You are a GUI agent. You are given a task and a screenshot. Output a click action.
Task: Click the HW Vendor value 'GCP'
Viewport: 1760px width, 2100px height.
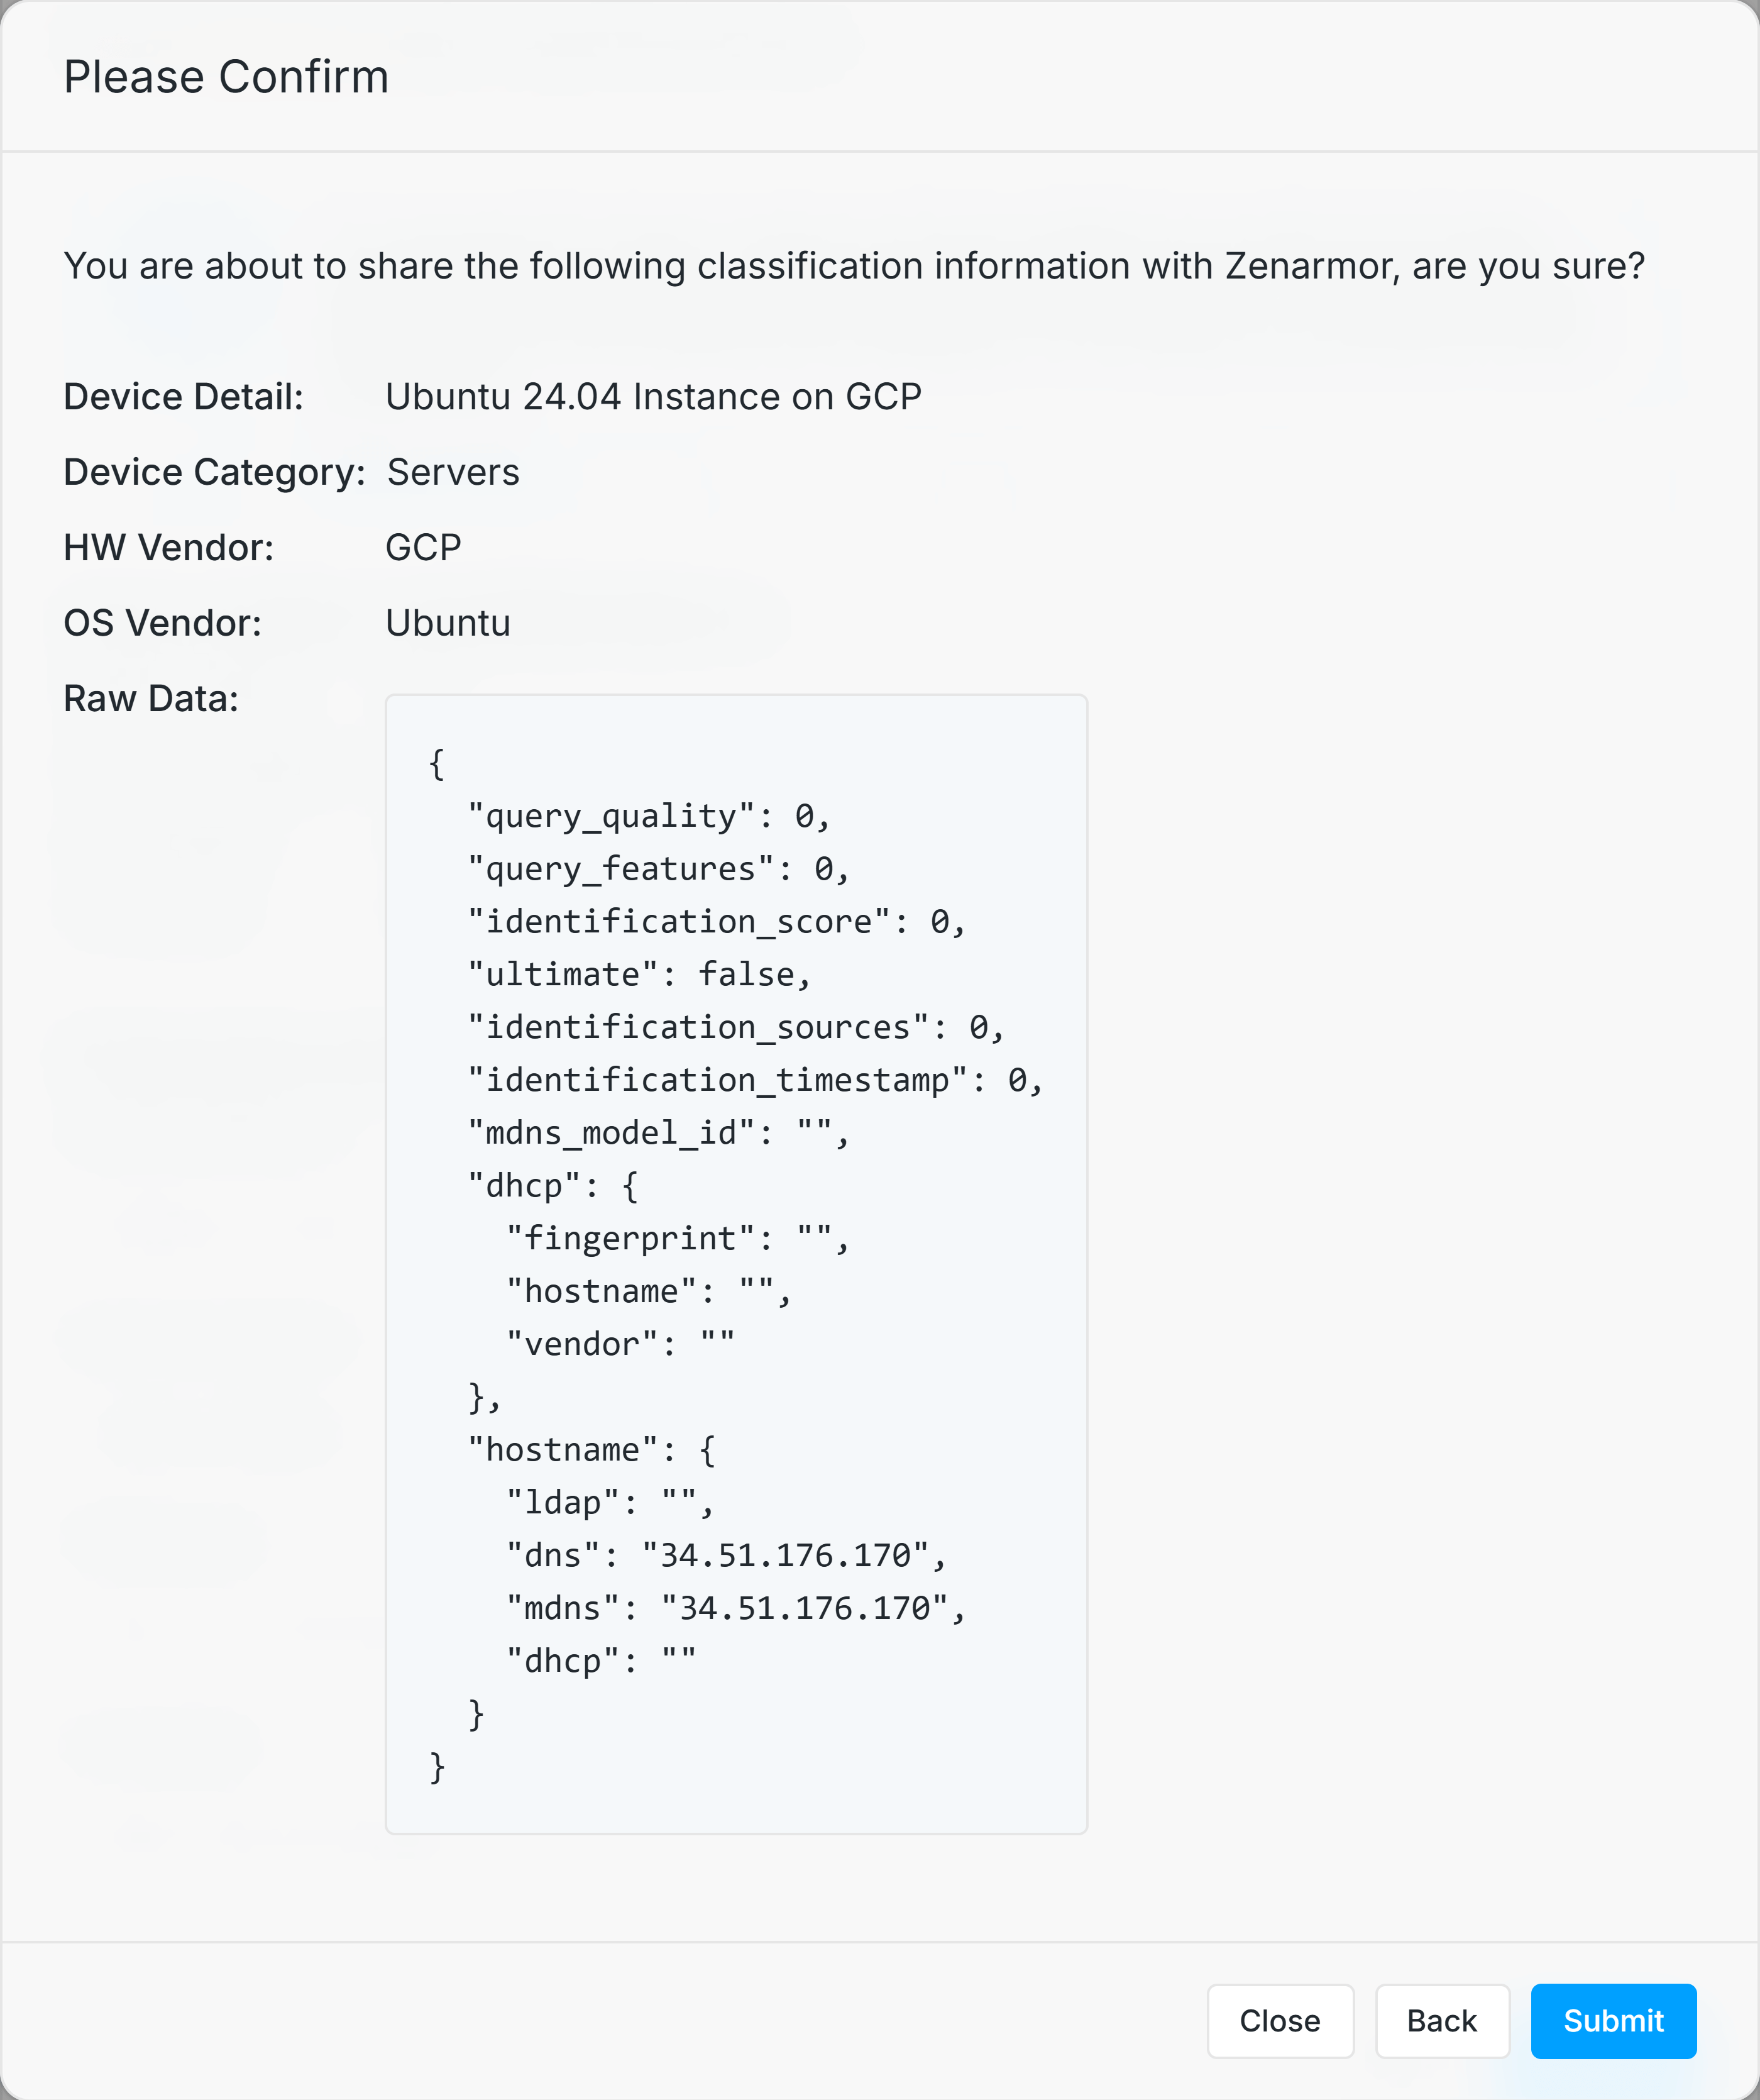click(423, 548)
